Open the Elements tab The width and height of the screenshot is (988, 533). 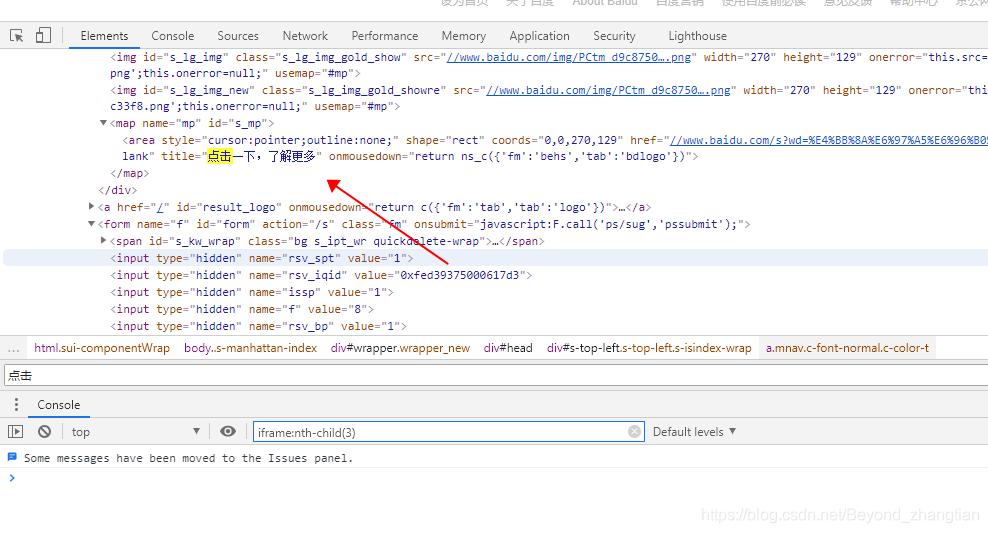104,36
